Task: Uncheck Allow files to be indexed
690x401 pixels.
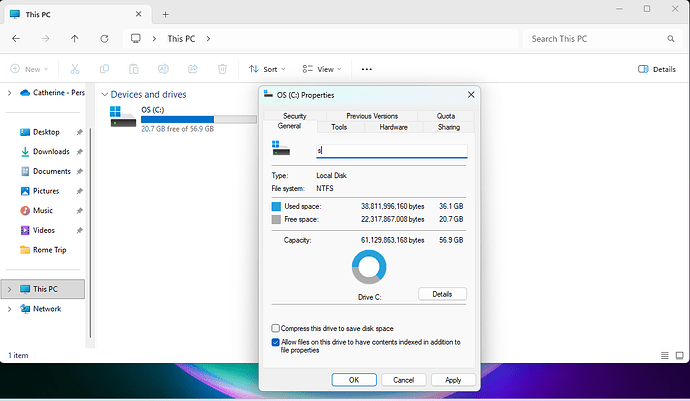Action: 275,342
